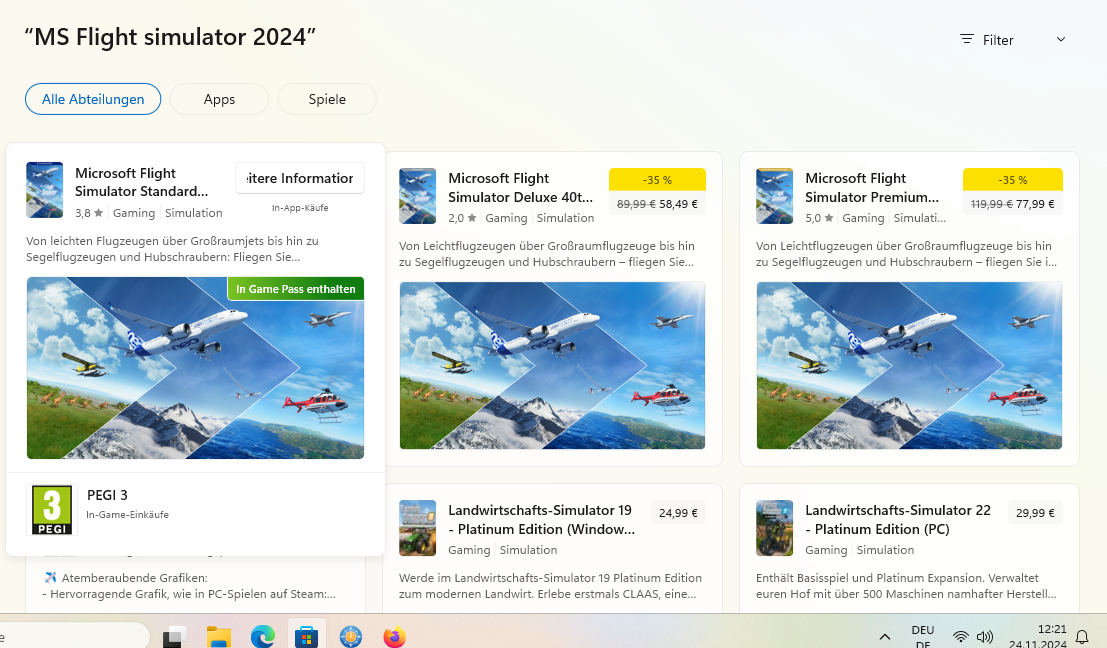
Task: Expand filter options with chevron arrow
Action: pyautogui.click(x=1060, y=40)
